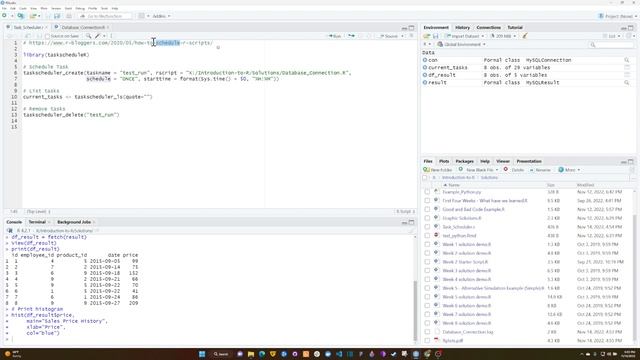Check the box for Good and Bad Code Example.R

427,209
